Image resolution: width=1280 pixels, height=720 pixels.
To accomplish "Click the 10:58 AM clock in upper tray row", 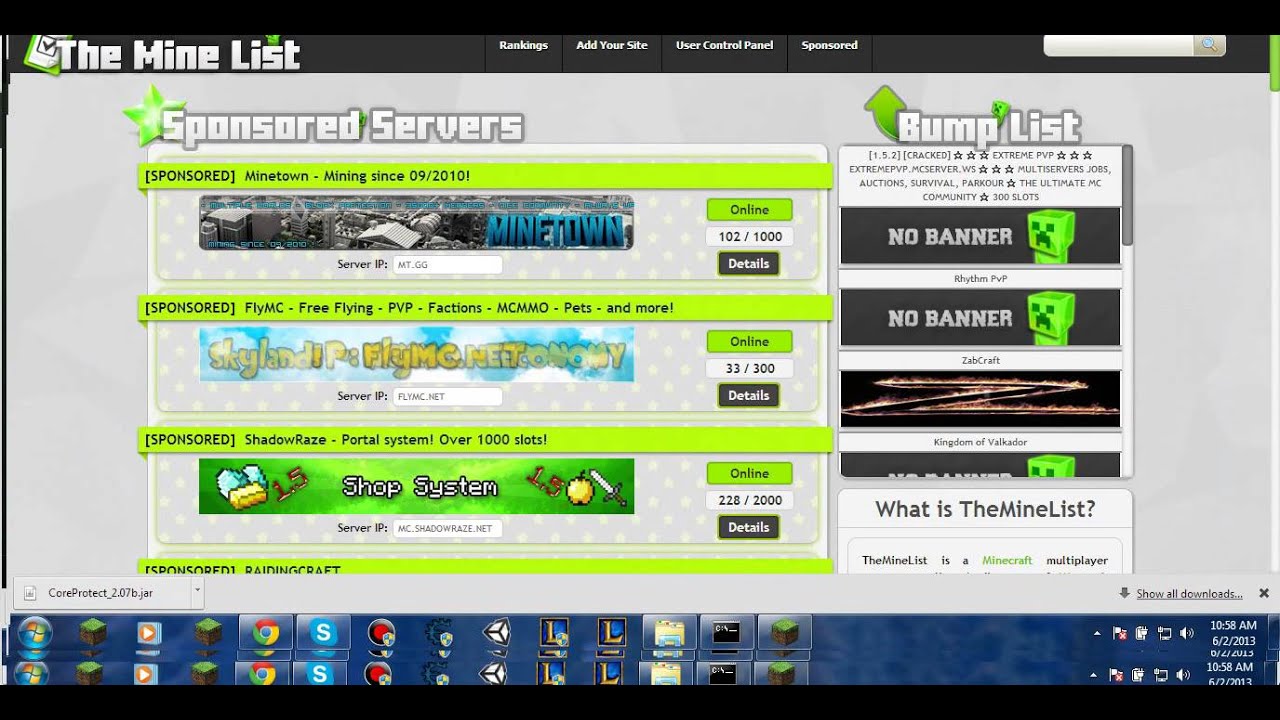I will 1231,625.
